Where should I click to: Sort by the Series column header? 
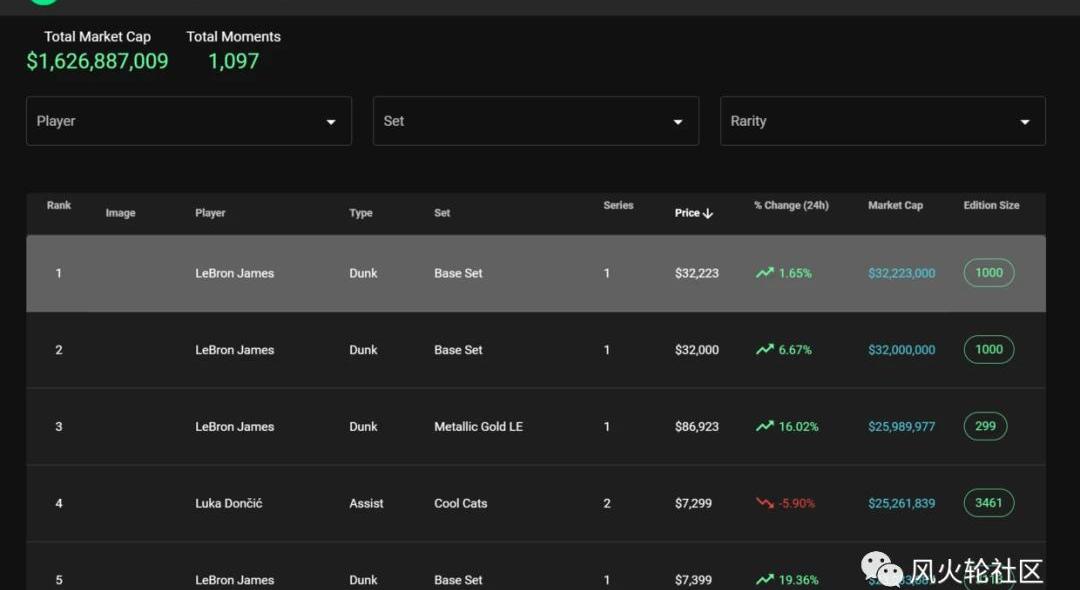tap(619, 205)
